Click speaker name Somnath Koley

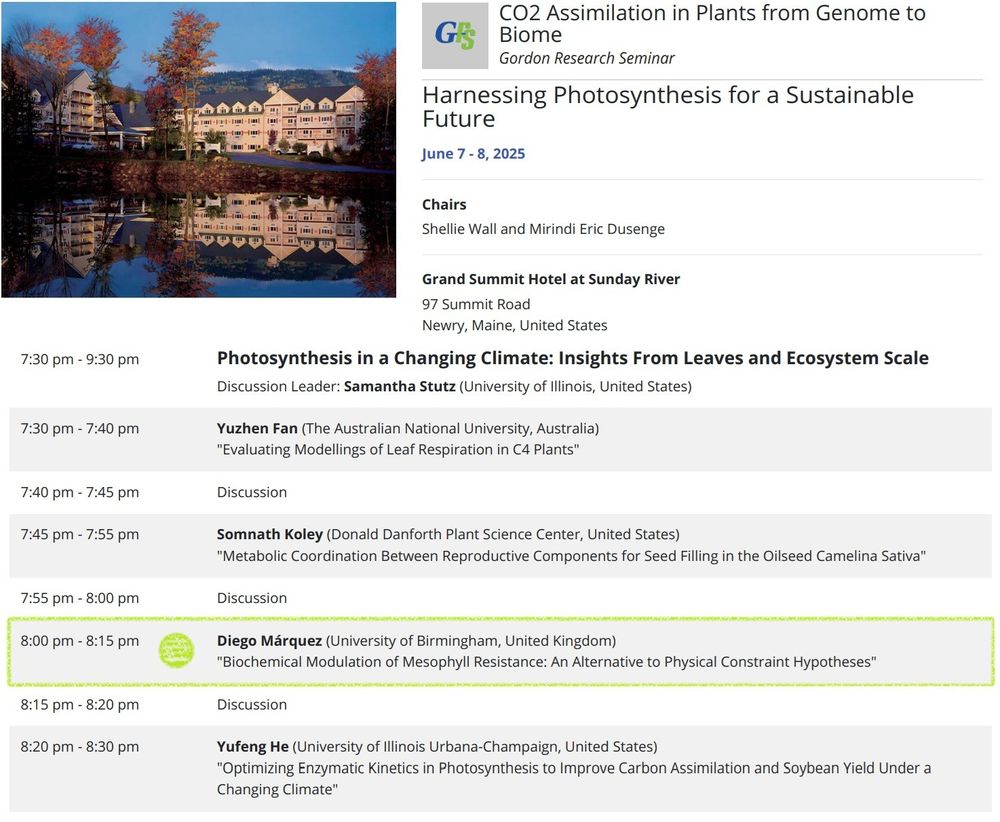(269, 534)
